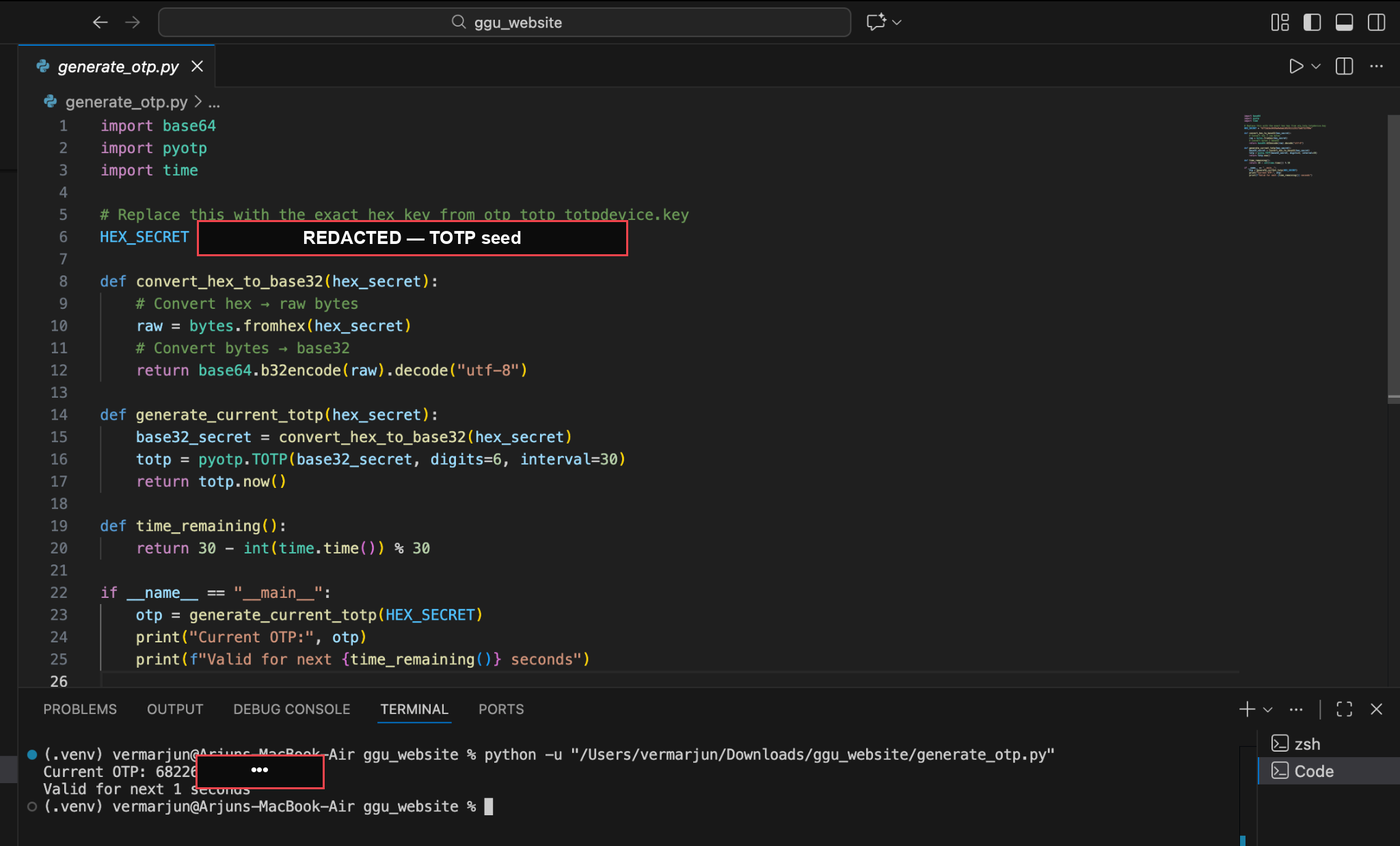Click the "Valid for next" f-string print line

tap(363, 659)
